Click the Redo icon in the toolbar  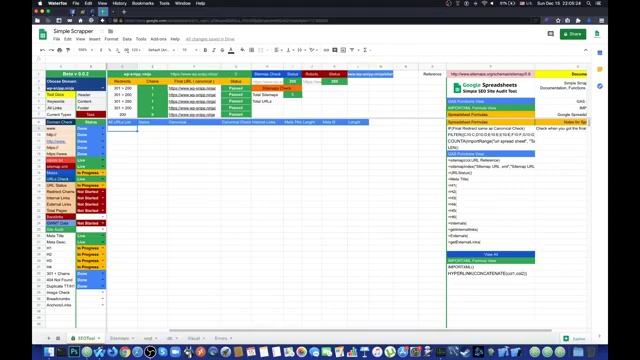(51, 50)
